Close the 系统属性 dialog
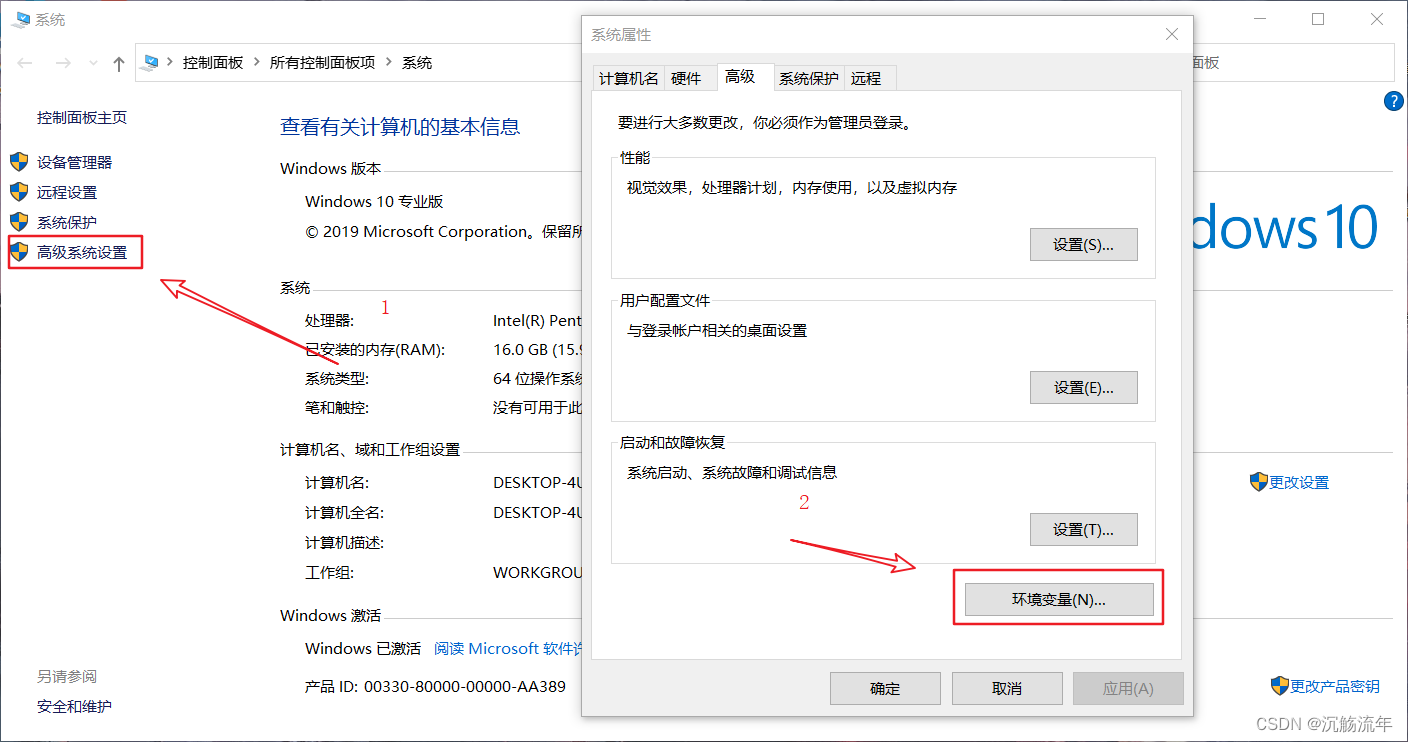 (1172, 35)
